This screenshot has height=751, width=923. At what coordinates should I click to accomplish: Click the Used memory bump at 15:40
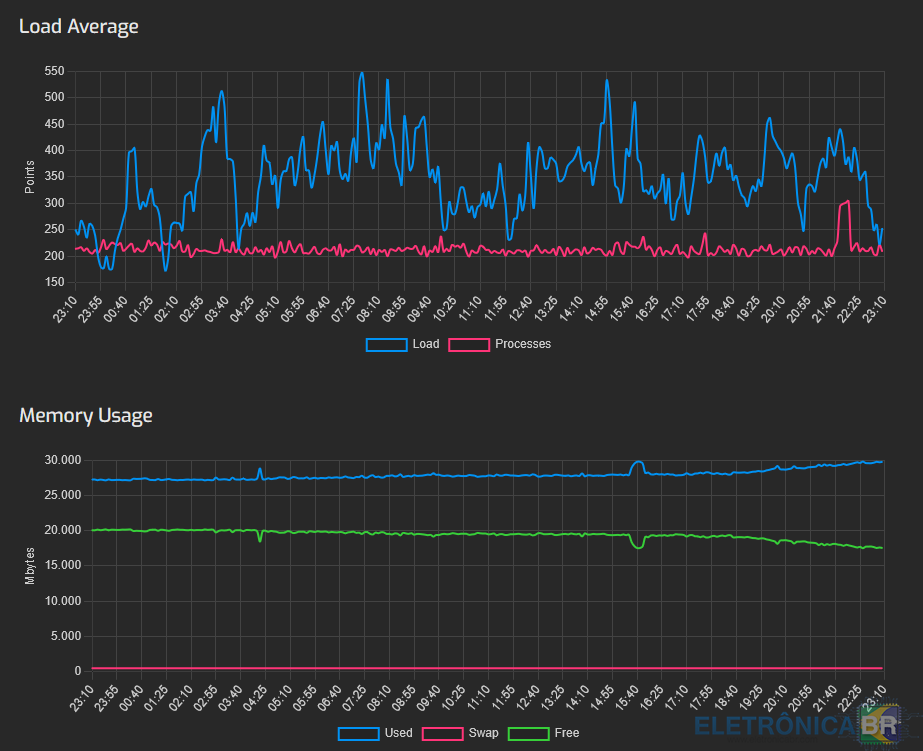(x=637, y=463)
